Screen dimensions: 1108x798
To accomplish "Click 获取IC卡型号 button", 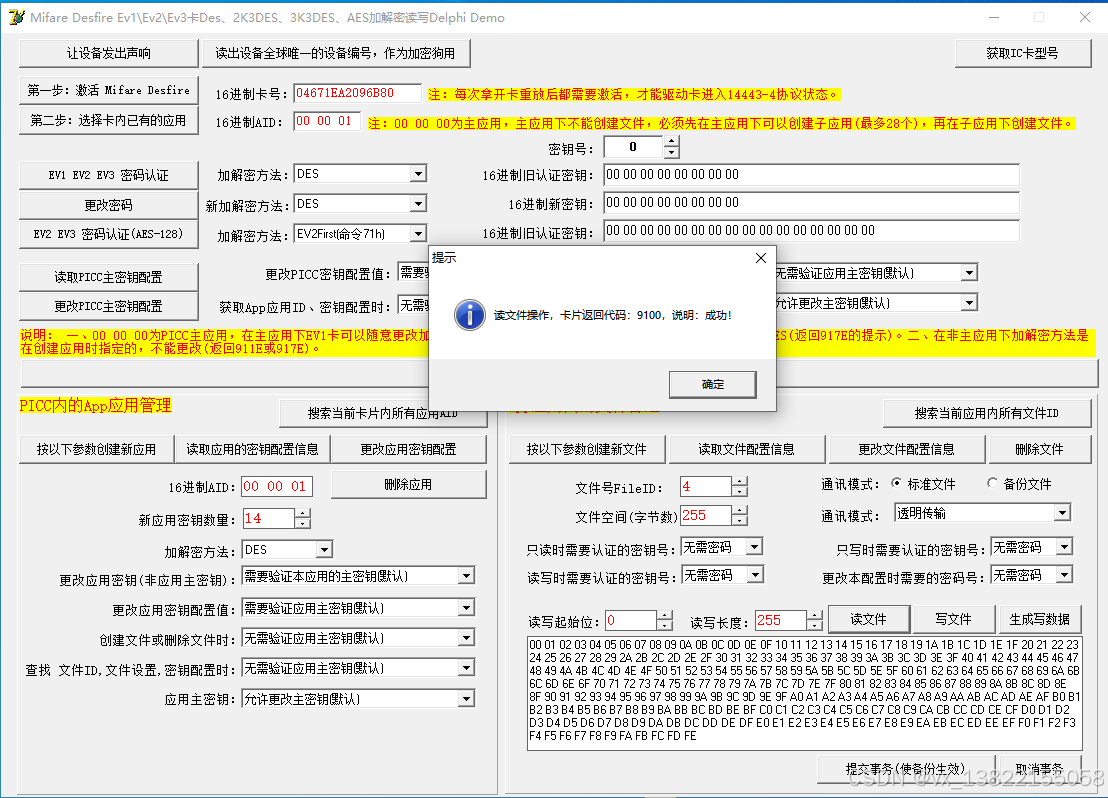I will (1022, 53).
